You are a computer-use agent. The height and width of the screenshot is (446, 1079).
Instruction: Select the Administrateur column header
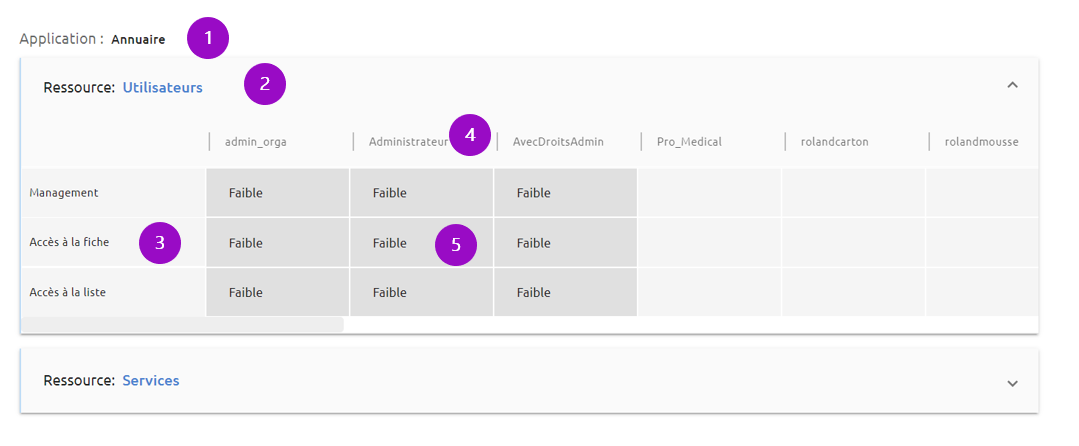coord(409,142)
